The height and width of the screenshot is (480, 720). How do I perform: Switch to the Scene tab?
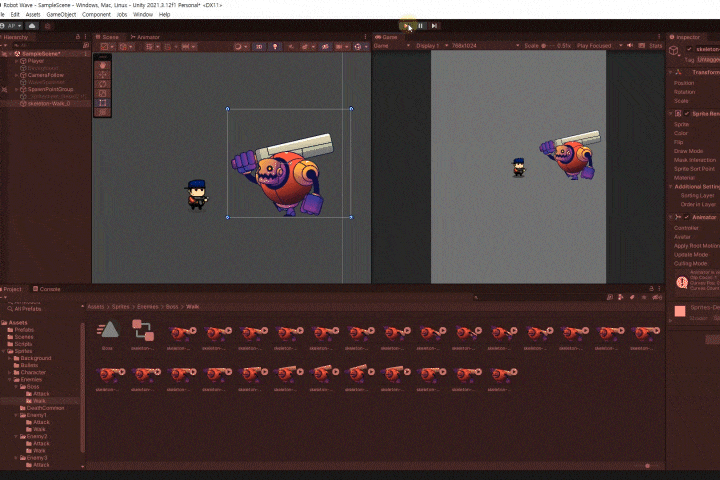click(x=107, y=37)
